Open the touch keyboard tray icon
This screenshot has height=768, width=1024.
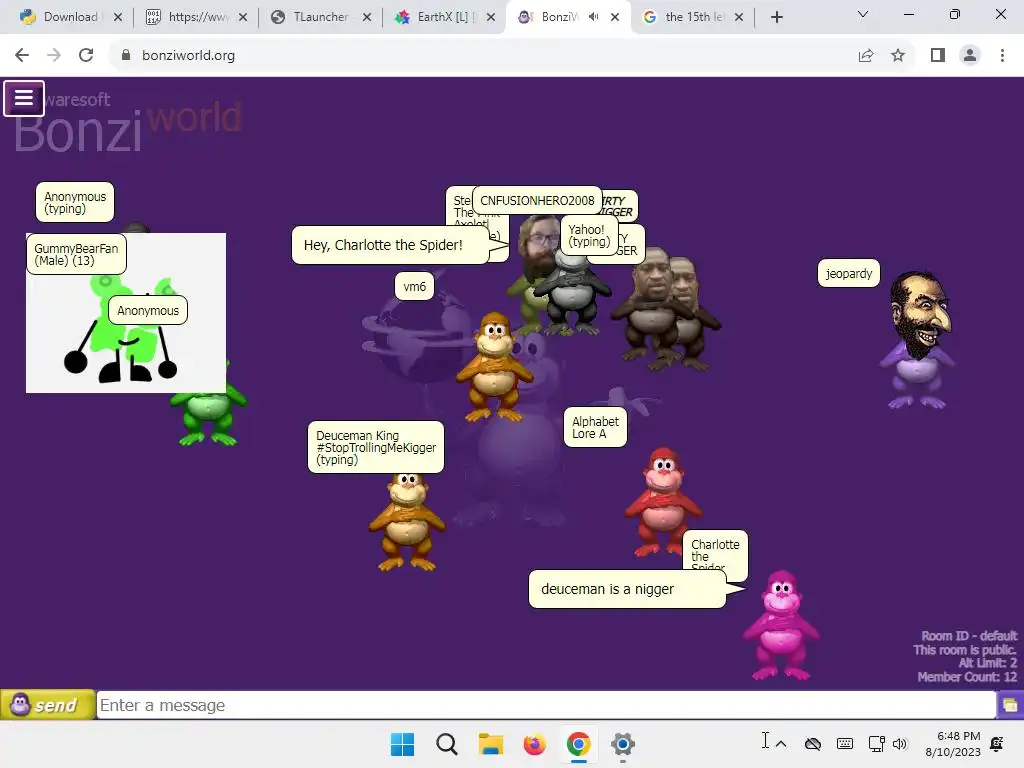(x=844, y=744)
